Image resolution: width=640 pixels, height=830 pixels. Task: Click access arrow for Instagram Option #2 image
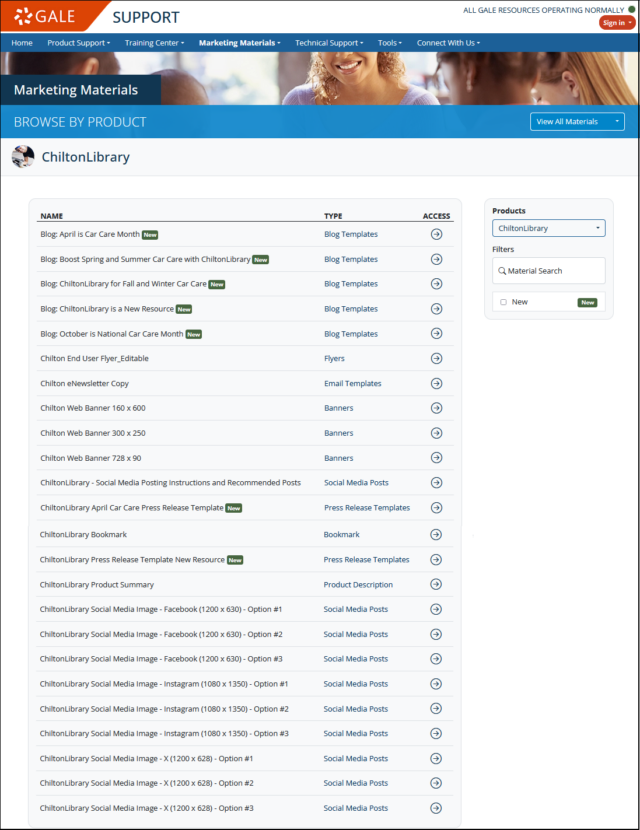(436, 709)
